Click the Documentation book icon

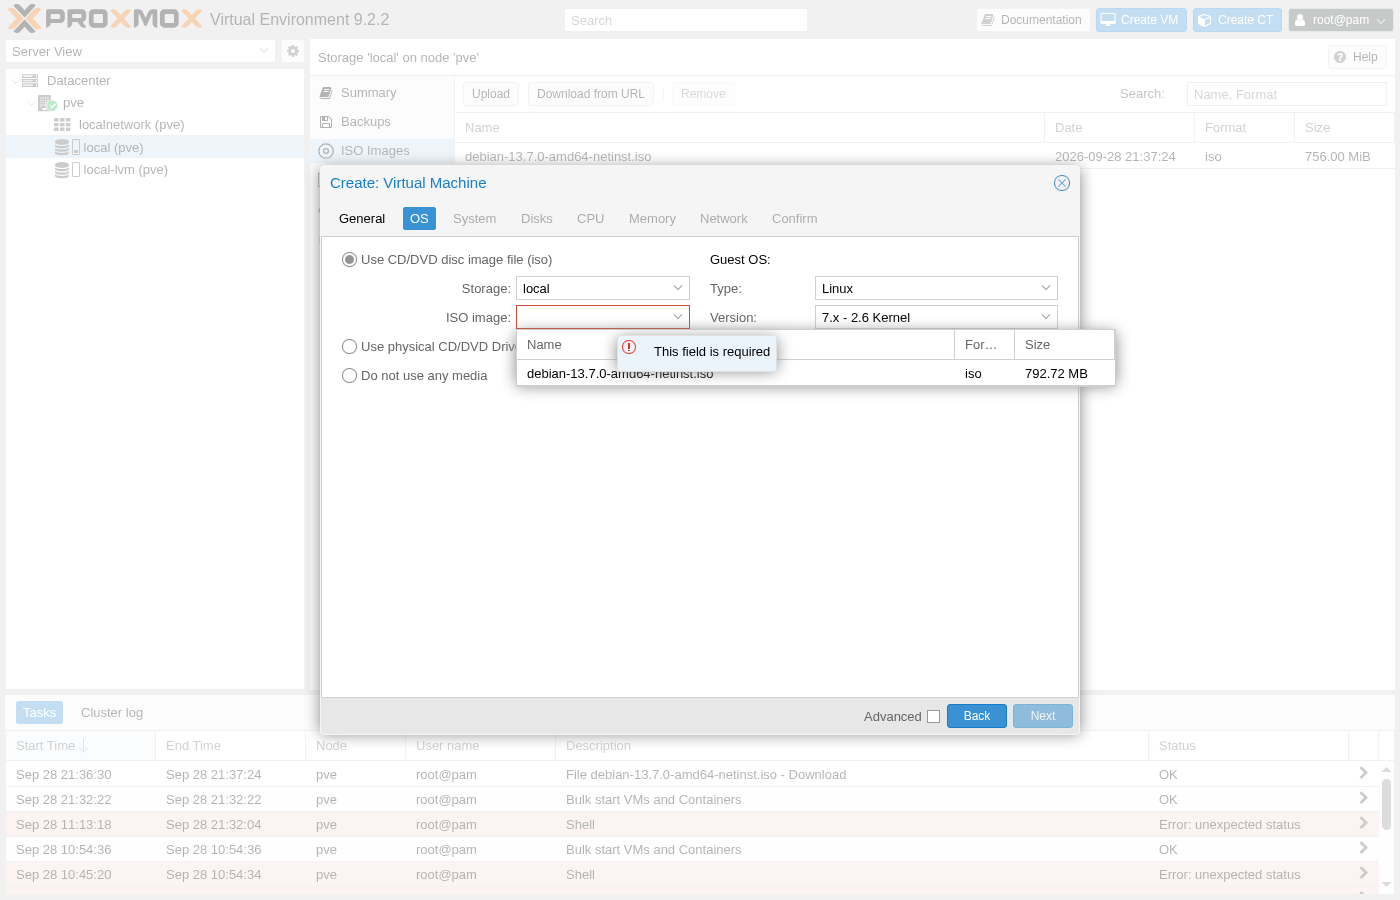pyautogui.click(x=988, y=20)
